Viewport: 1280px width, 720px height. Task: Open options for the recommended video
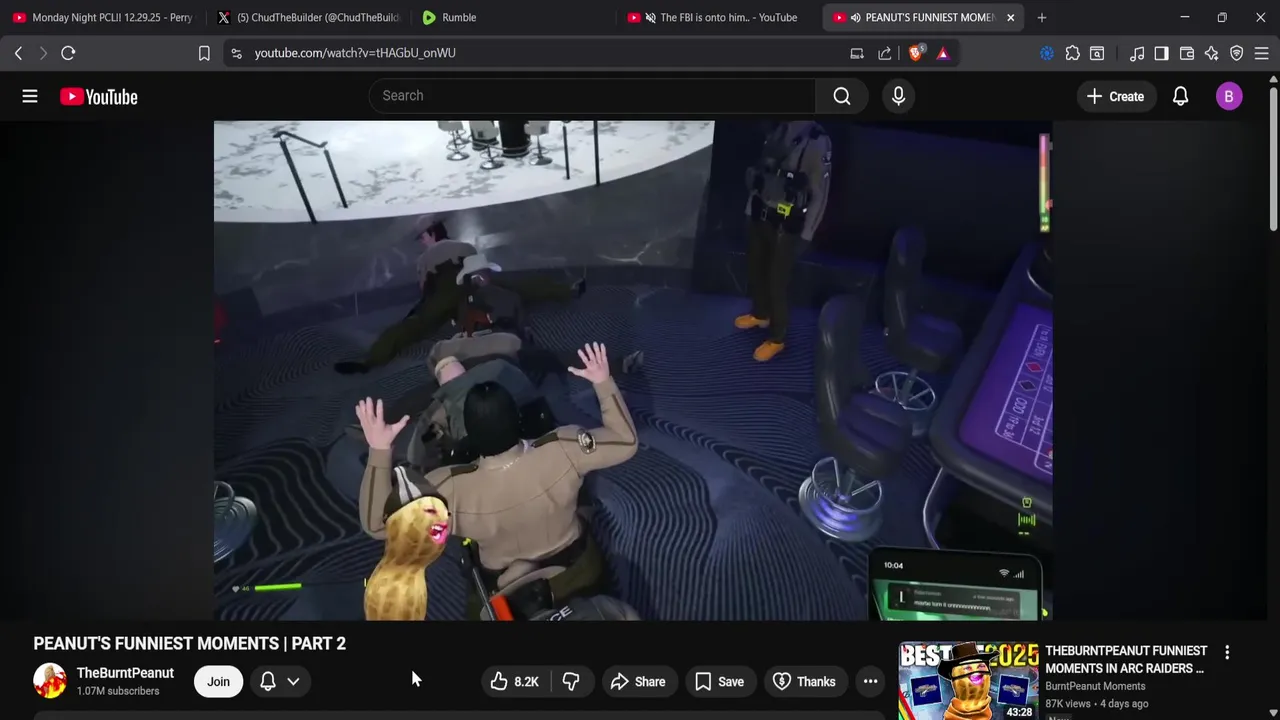click(1227, 652)
